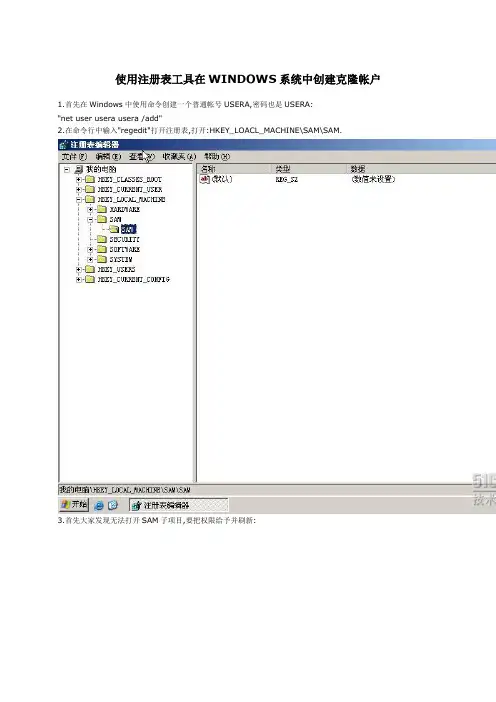Click the 数据 column header
Image resolution: width=496 pixels, height=702 pixels.
pos(421,169)
